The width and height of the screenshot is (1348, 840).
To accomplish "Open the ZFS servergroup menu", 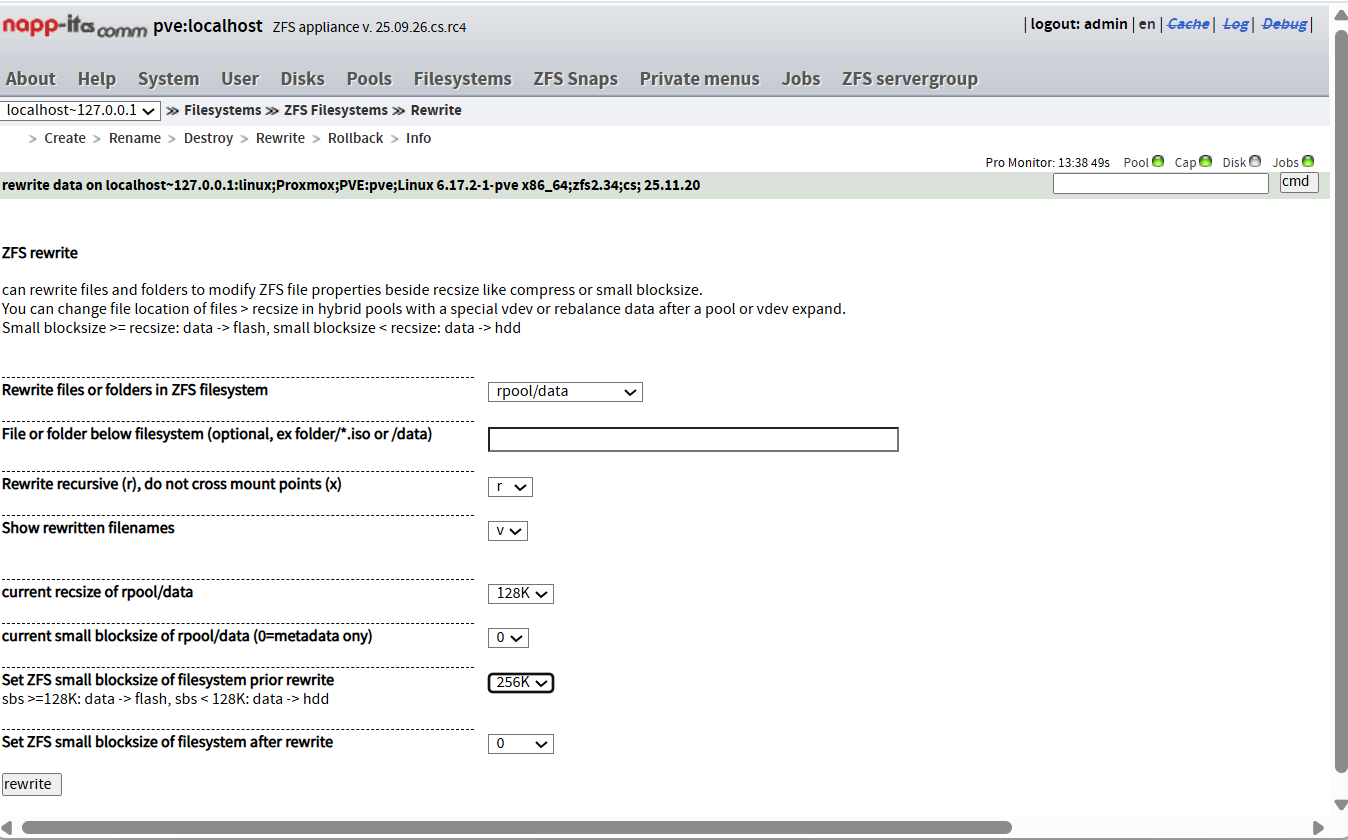I will coord(910,79).
